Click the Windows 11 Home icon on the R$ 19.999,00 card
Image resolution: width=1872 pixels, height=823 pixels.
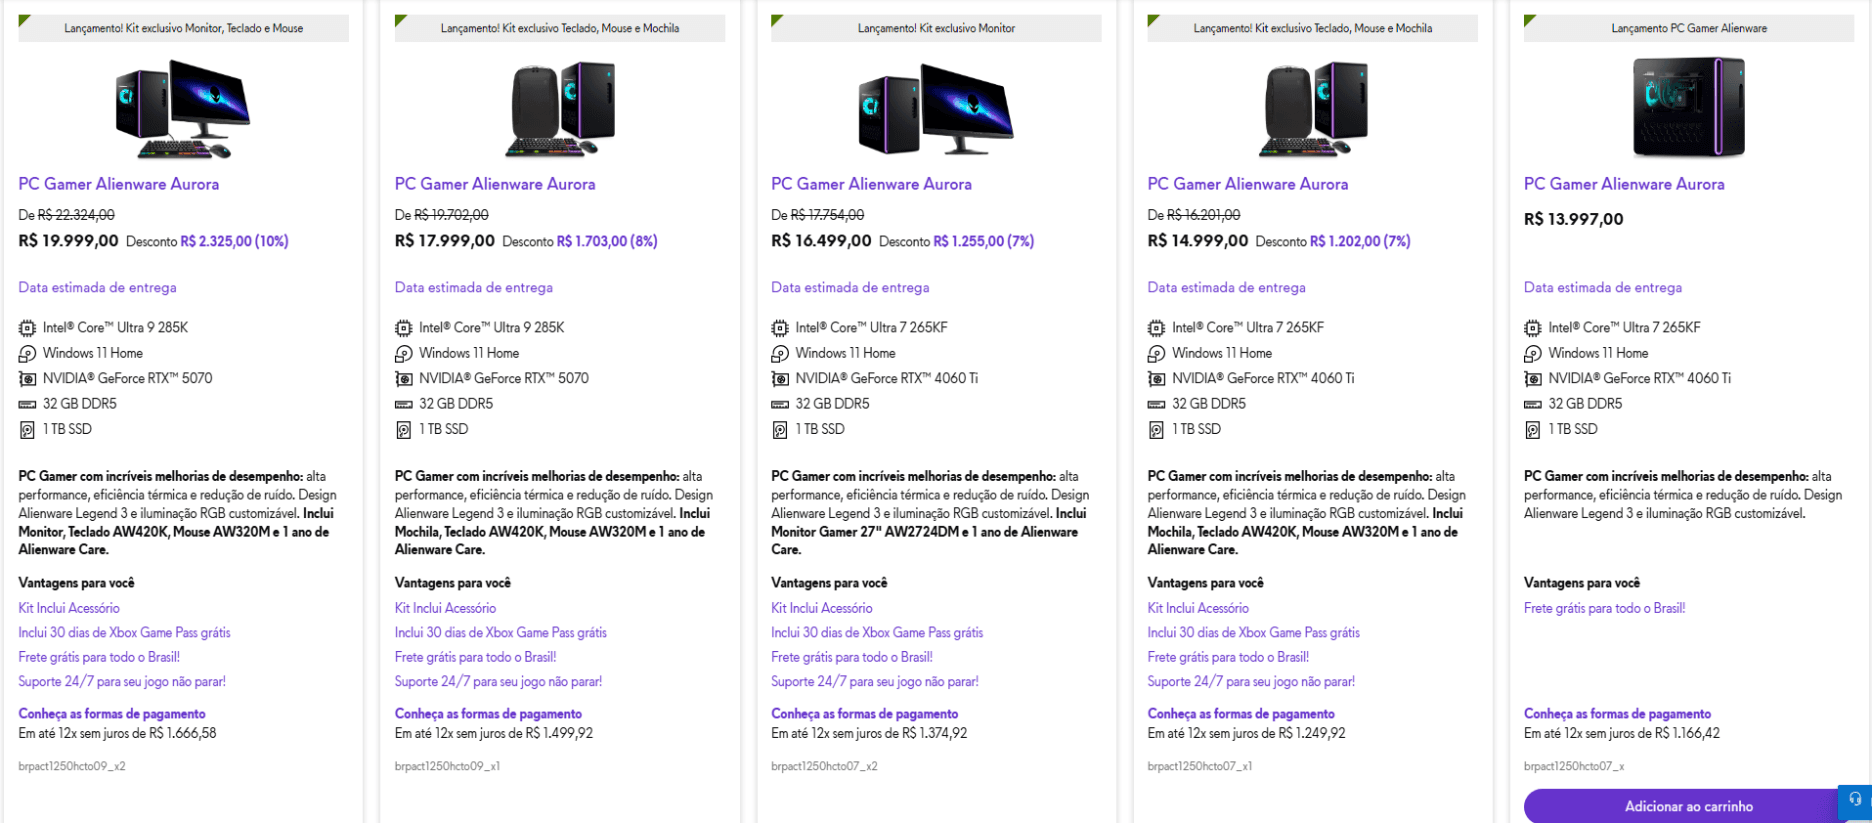click(x=27, y=354)
